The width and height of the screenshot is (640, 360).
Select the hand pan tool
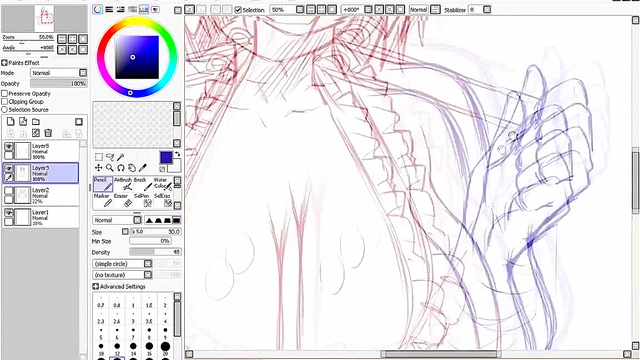(x=131, y=168)
